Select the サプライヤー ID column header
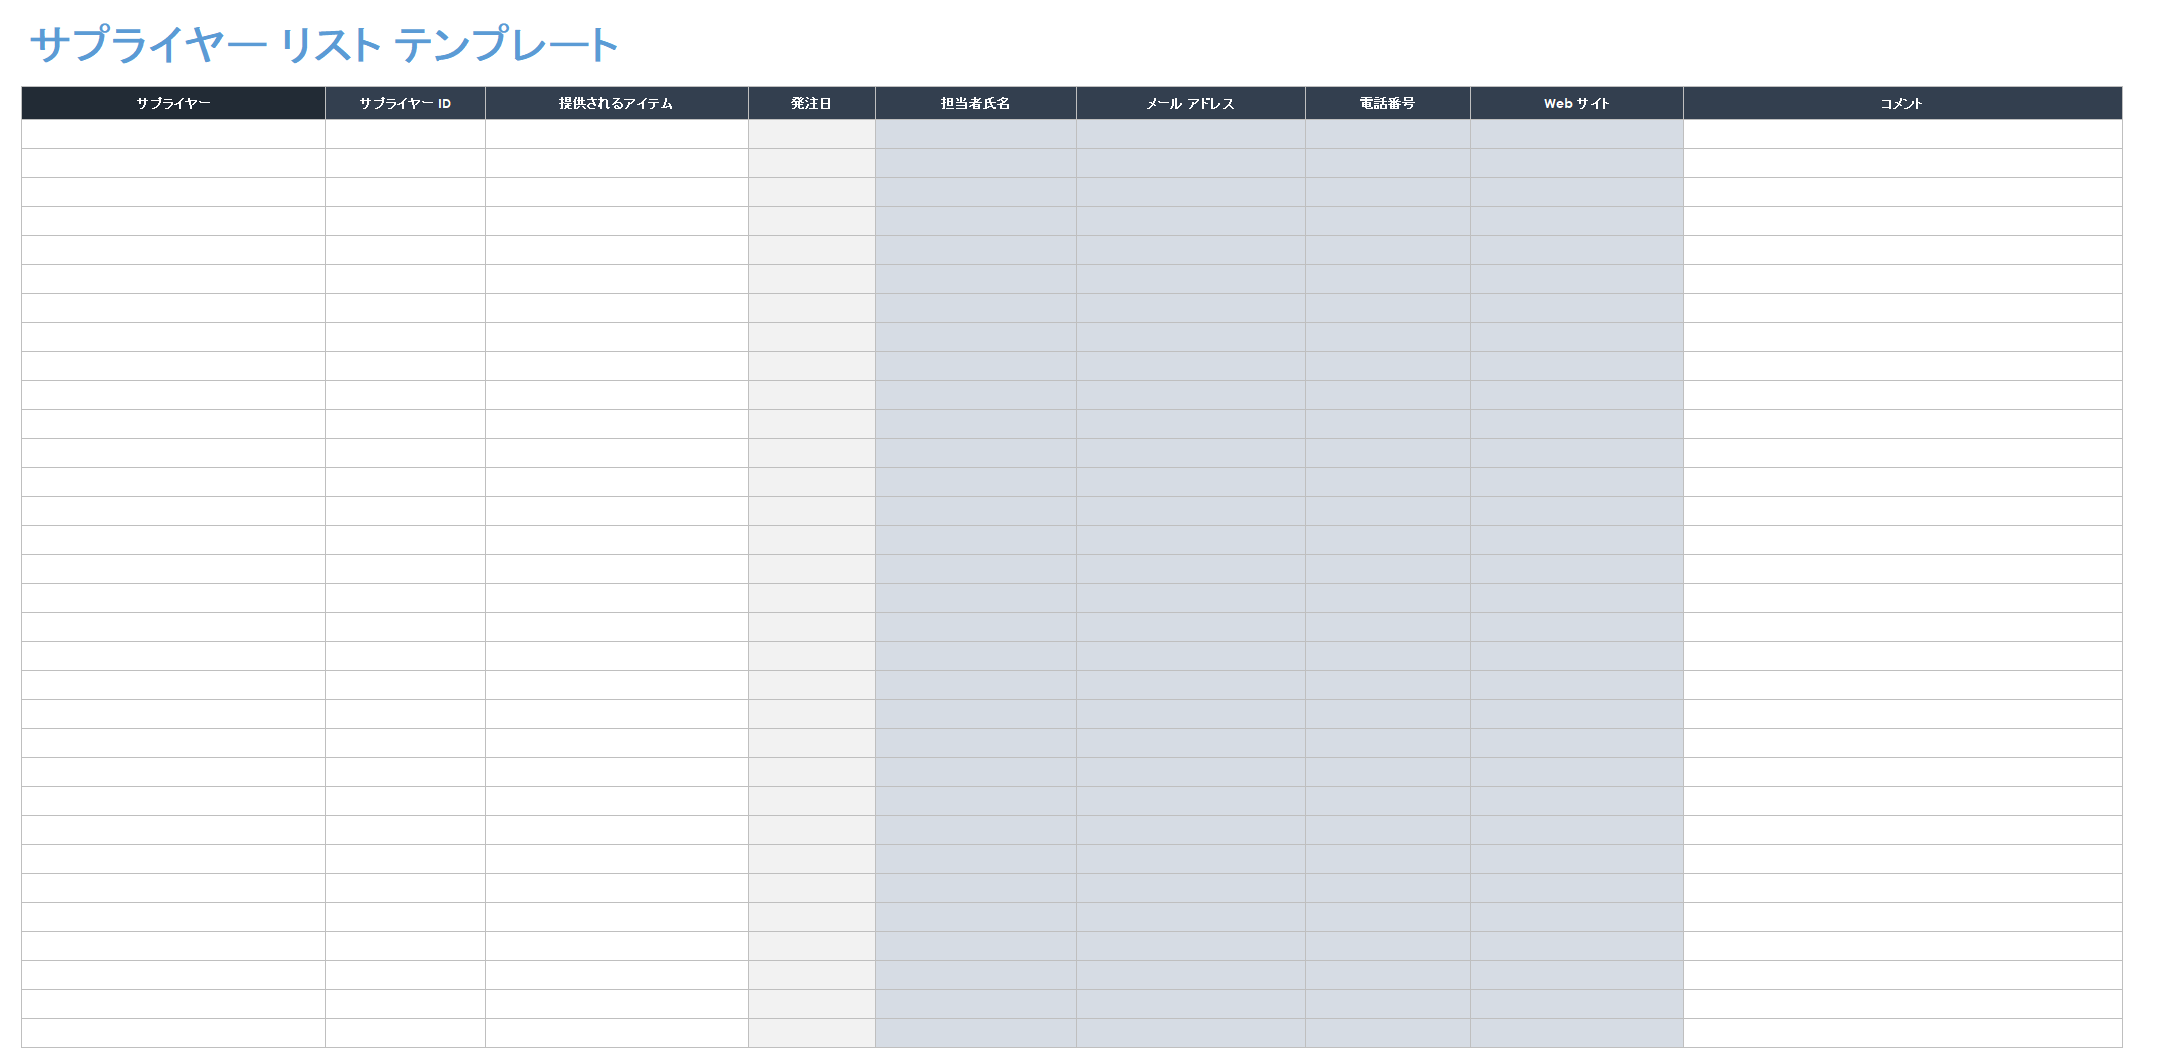This screenshot has height=1058, width=2159. (405, 103)
